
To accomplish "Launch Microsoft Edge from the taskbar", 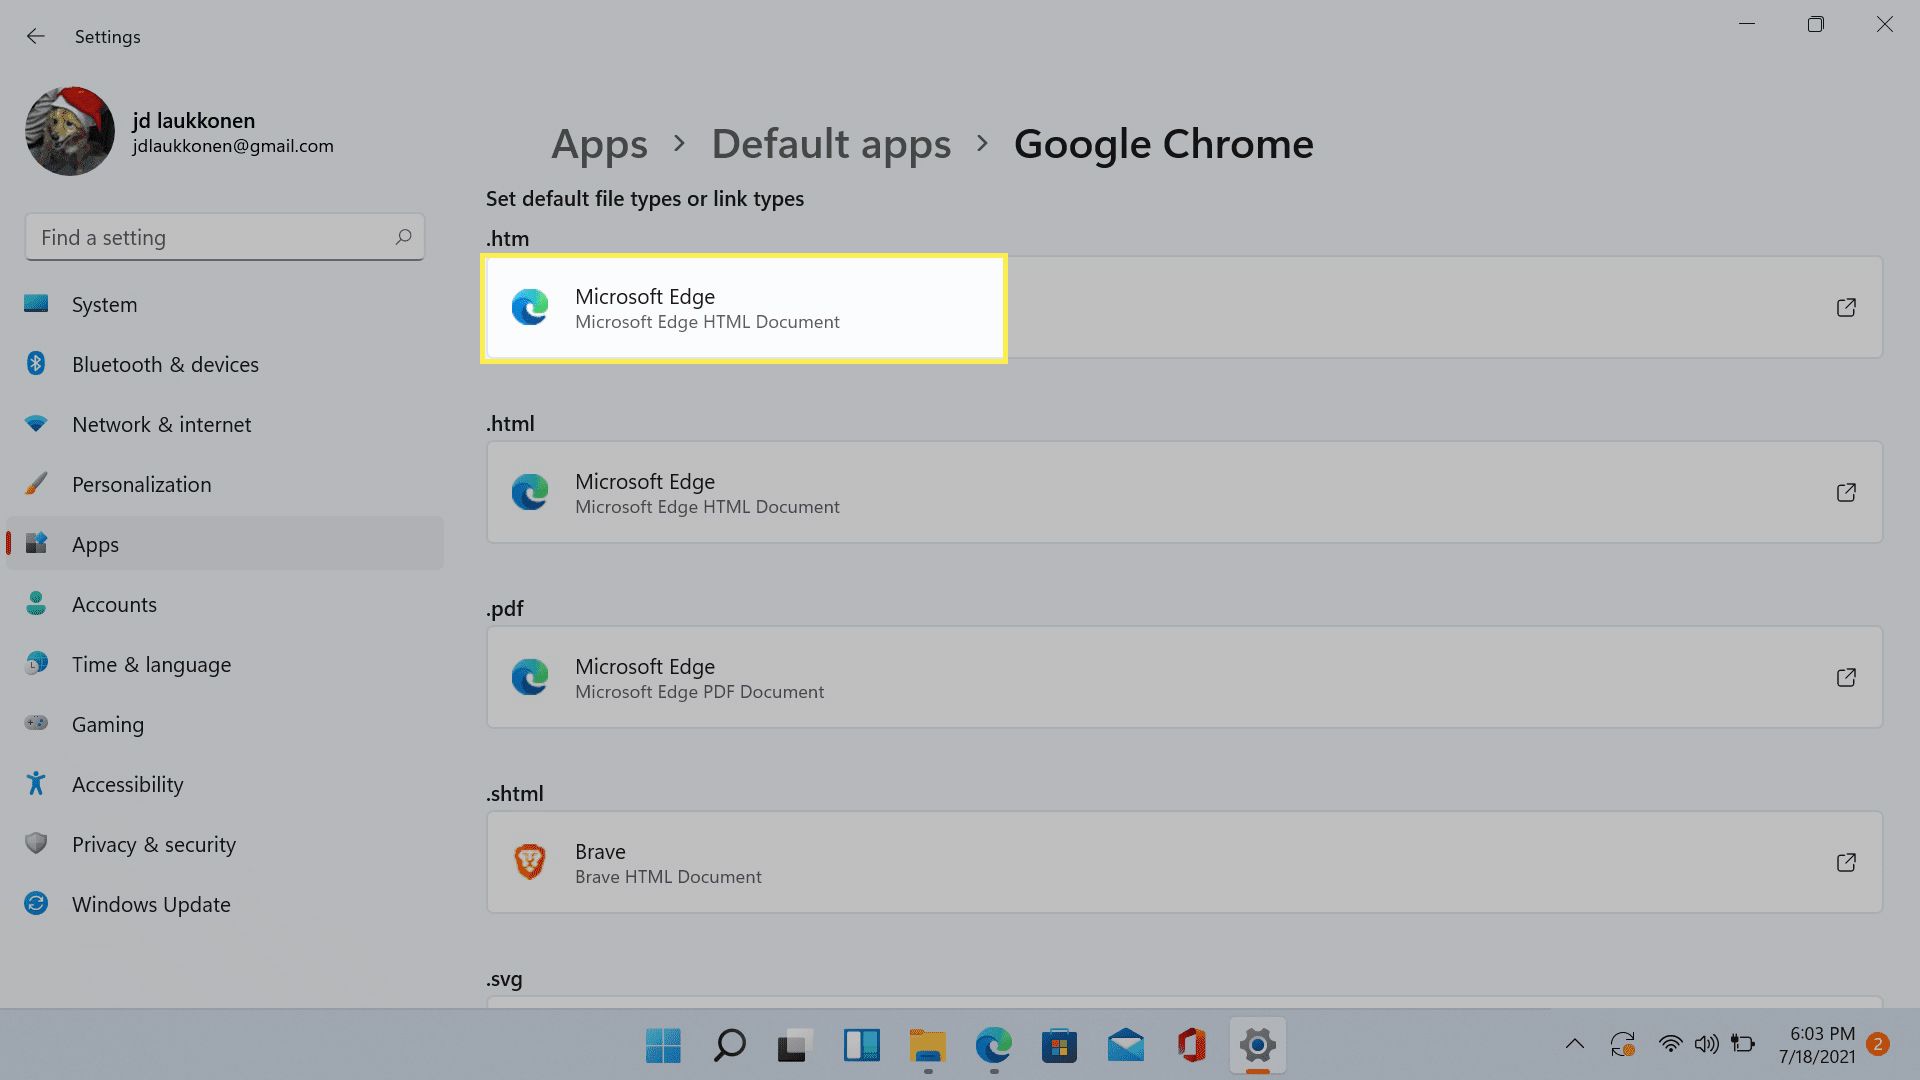I will (x=994, y=1046).
